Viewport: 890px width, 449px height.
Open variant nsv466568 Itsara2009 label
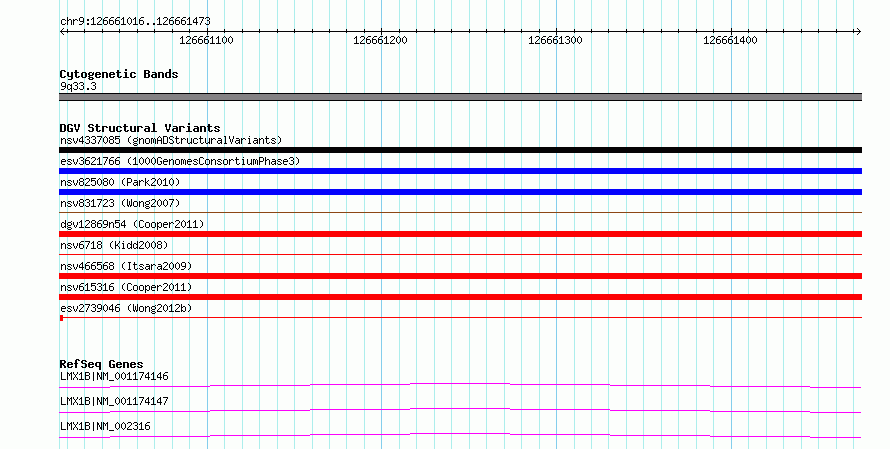click(126, 266)
